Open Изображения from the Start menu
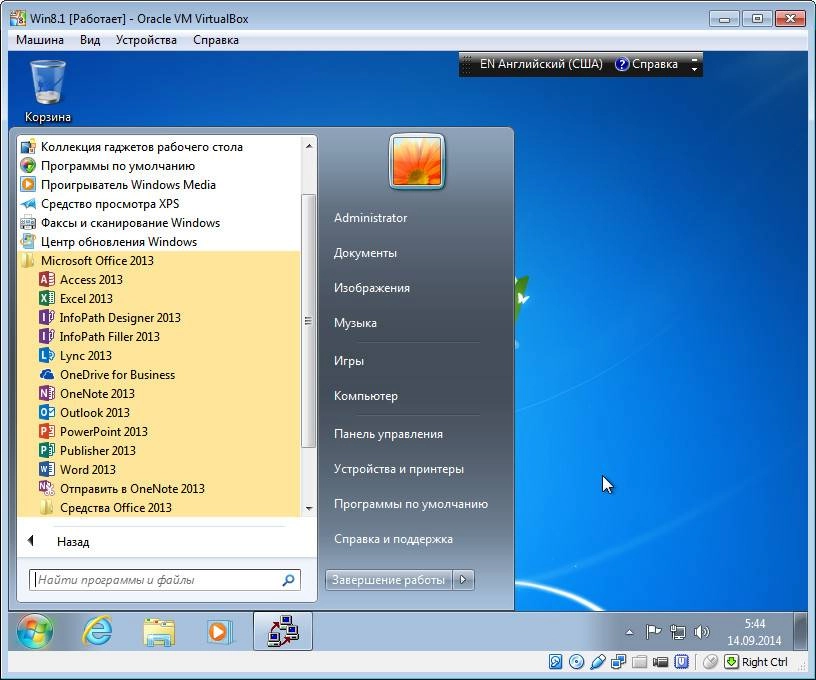The height and width of the screenshot is (680, 816). pos(372,288)
